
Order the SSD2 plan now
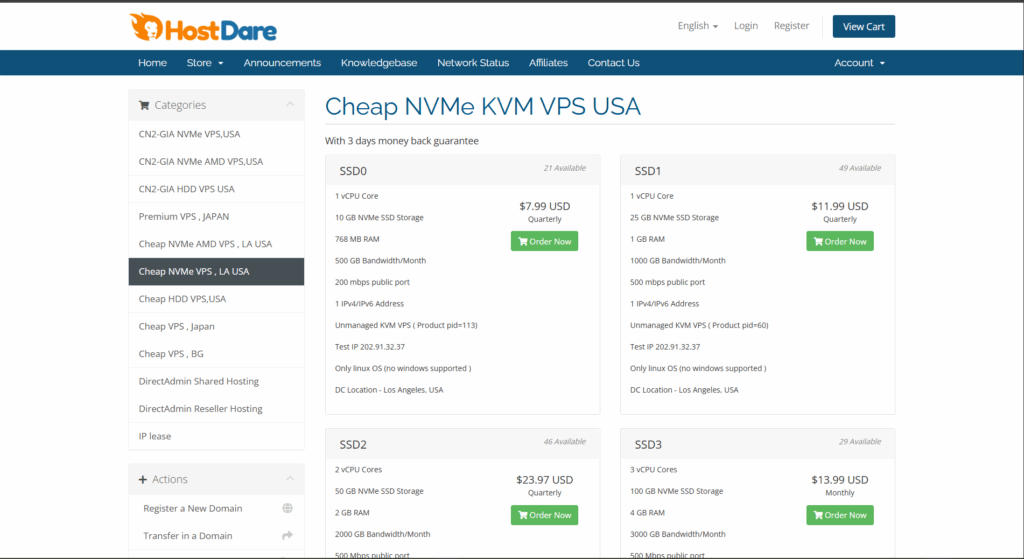tap(544, 515)
